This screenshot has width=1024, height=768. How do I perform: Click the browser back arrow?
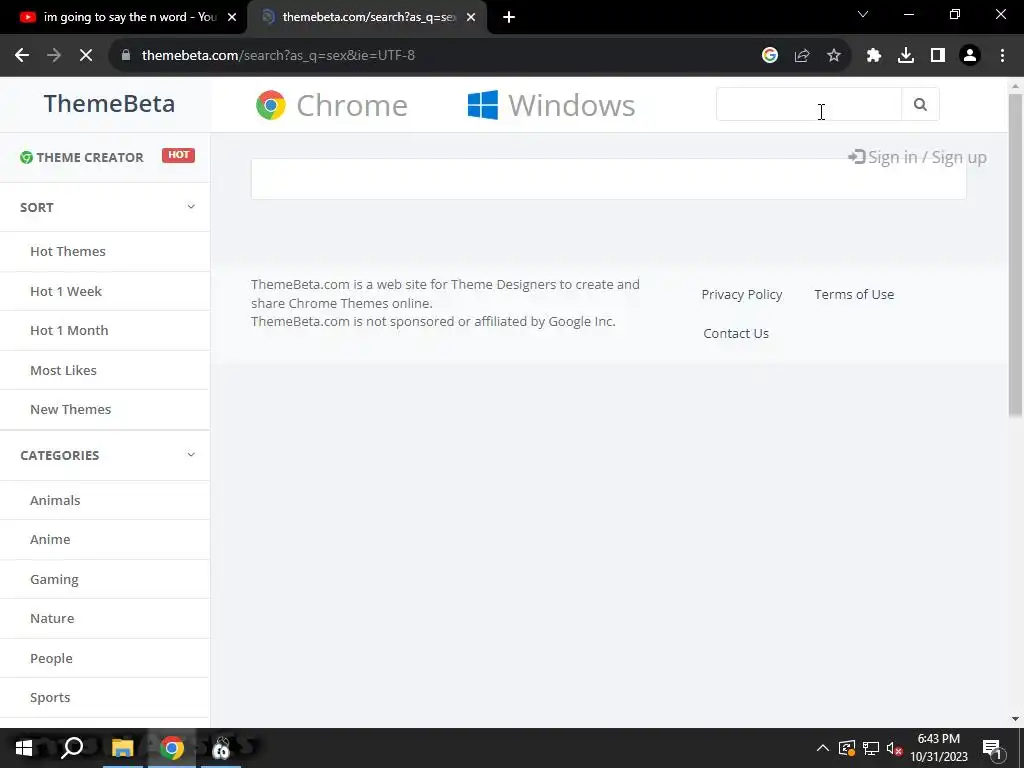[x=22, y=56]
